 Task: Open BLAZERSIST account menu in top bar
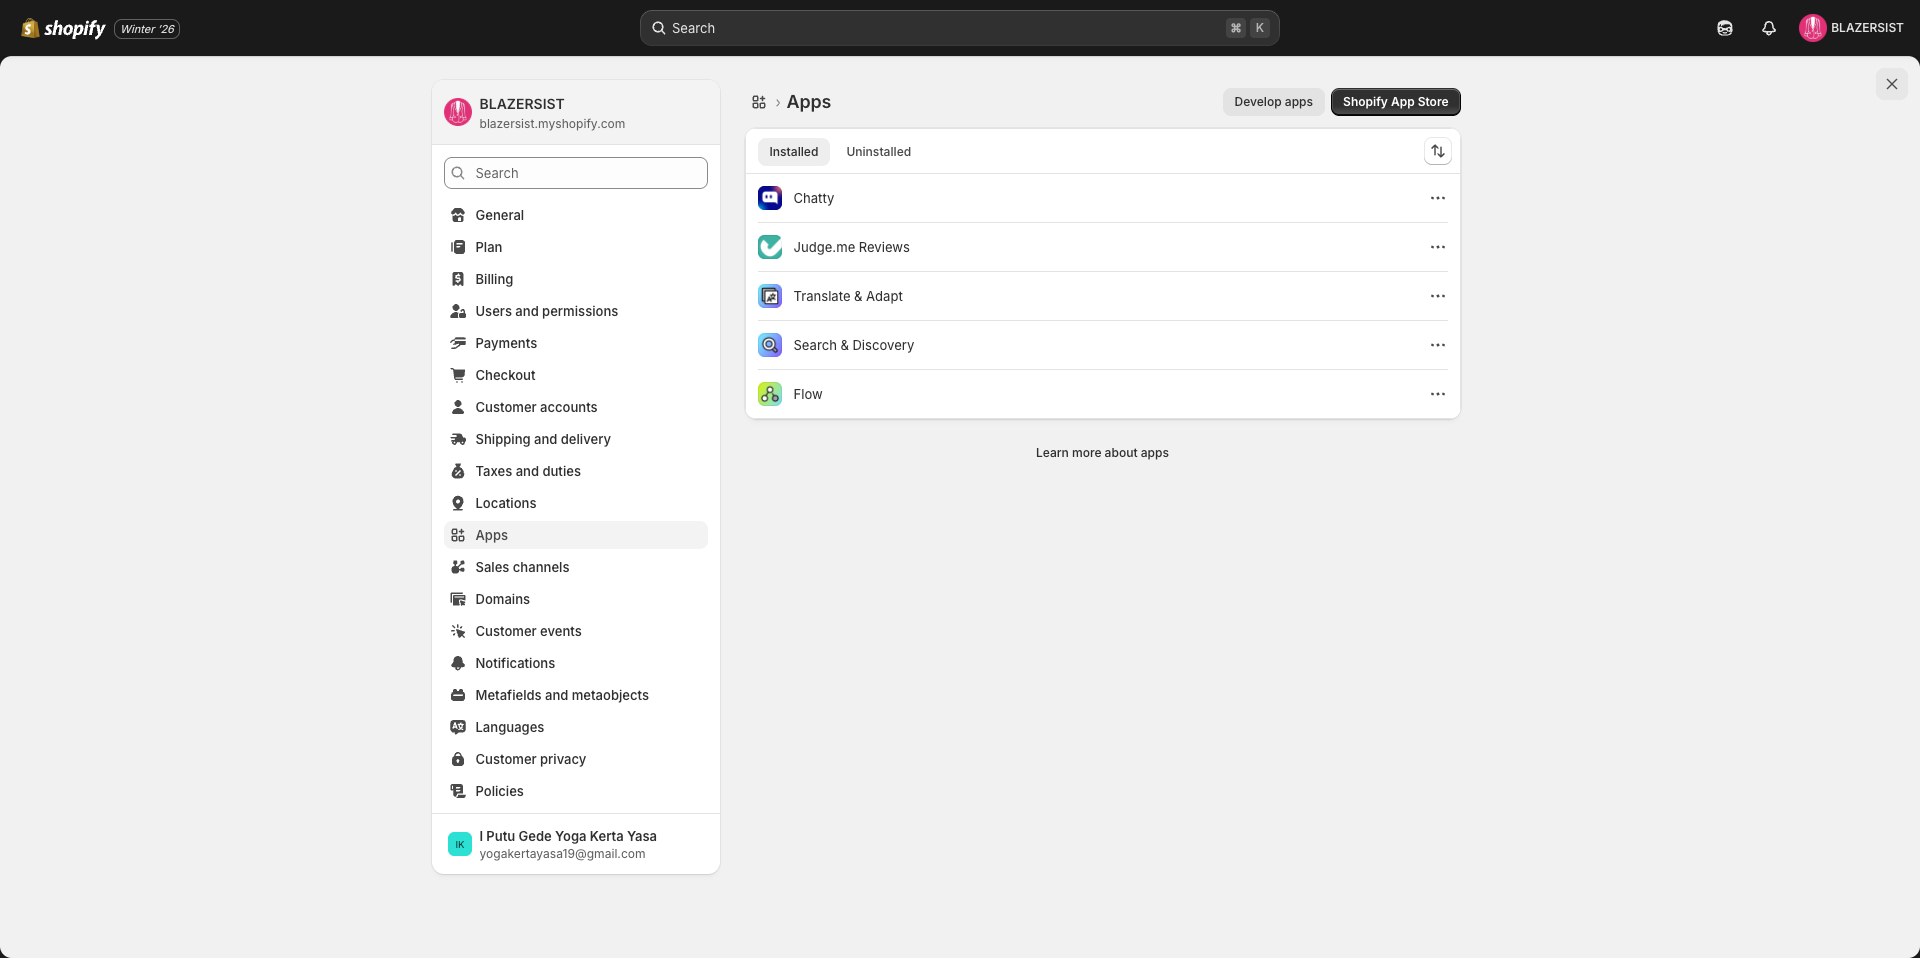[x=1851, y=28]
